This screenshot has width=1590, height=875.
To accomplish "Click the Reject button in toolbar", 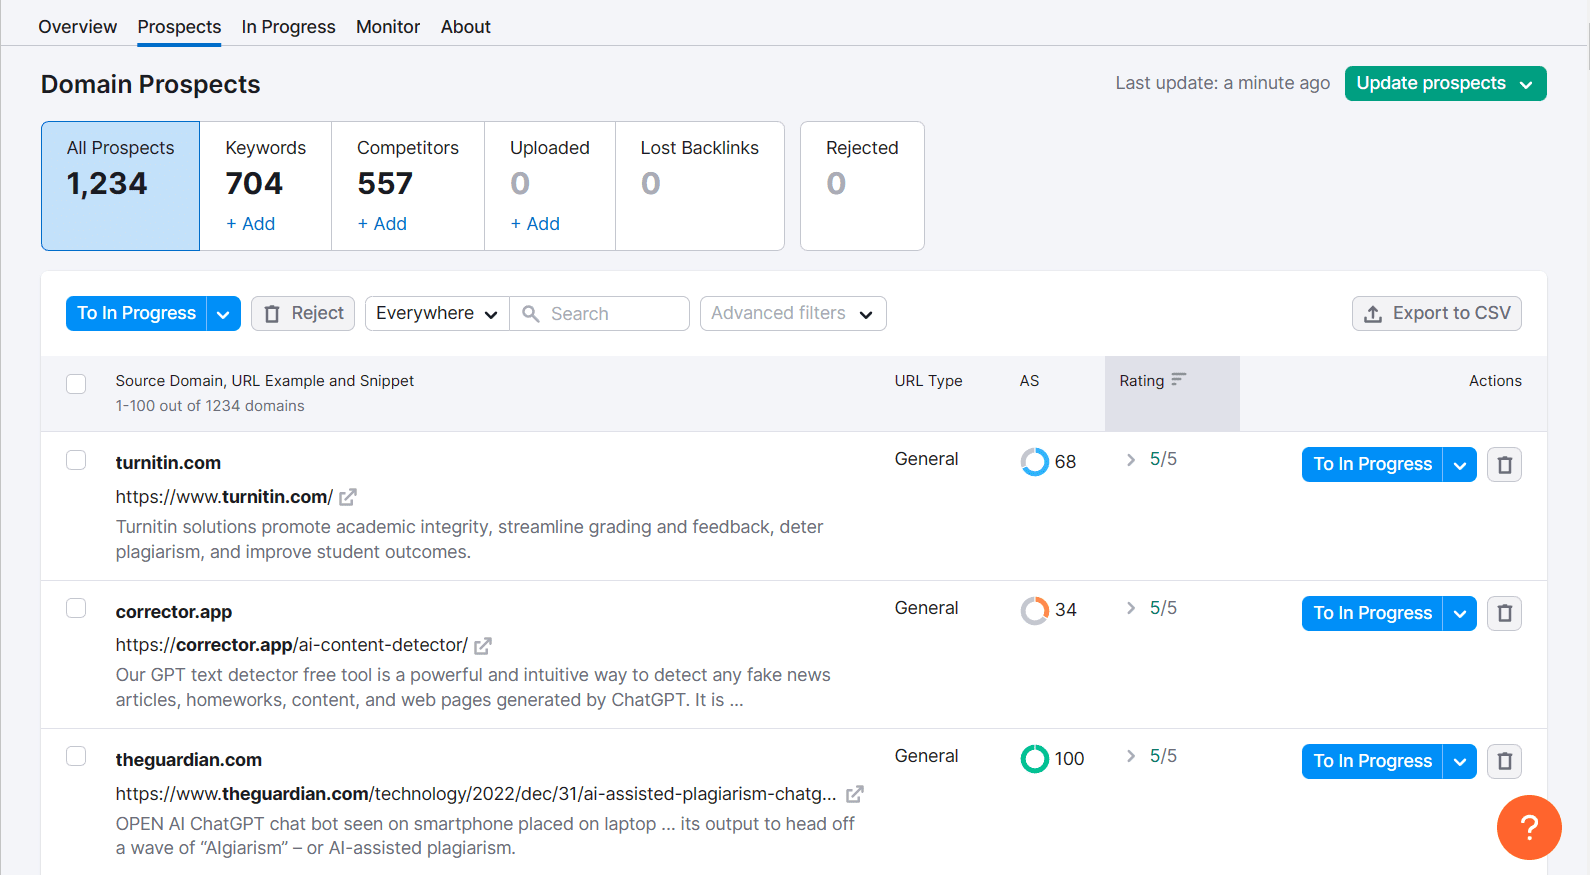I will (x=303, y=314).
